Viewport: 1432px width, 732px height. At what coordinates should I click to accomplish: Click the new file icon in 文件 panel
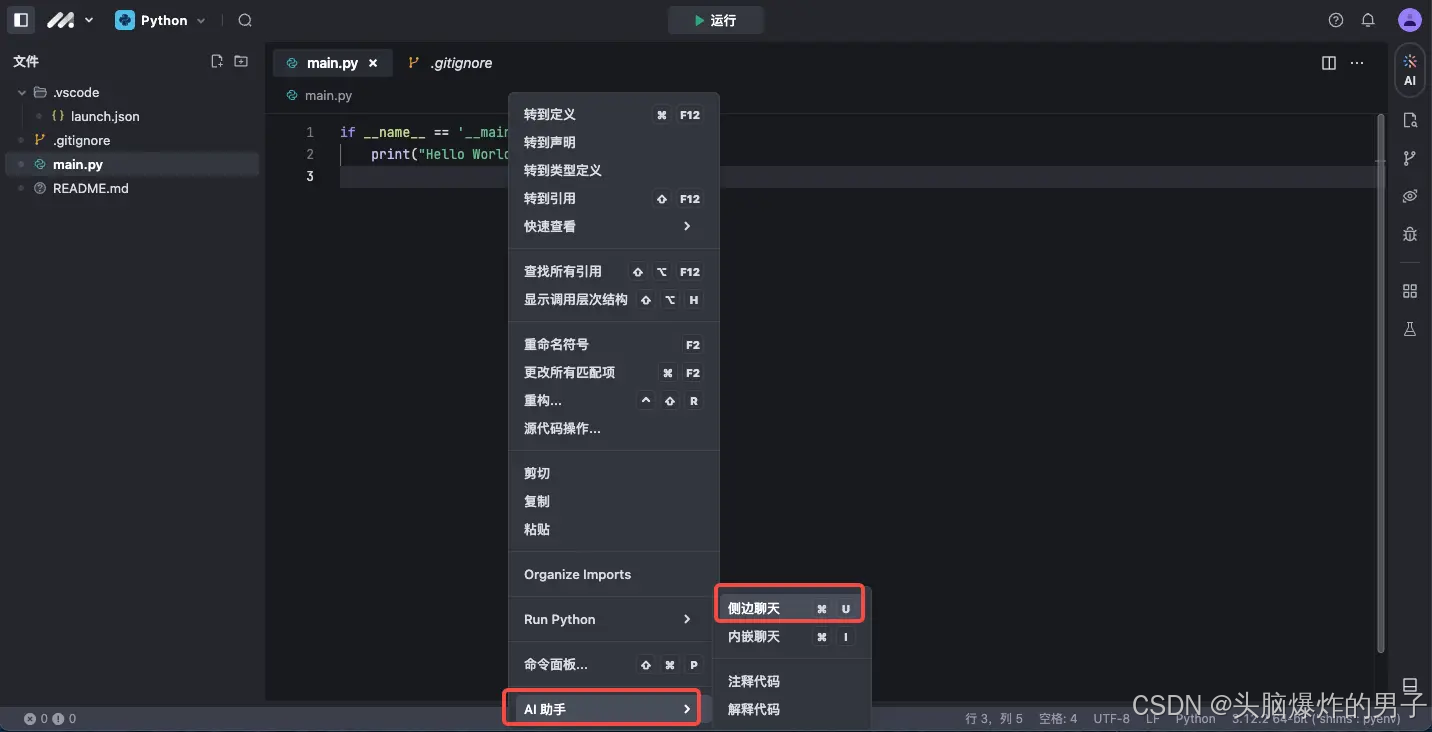click(216, 60)
